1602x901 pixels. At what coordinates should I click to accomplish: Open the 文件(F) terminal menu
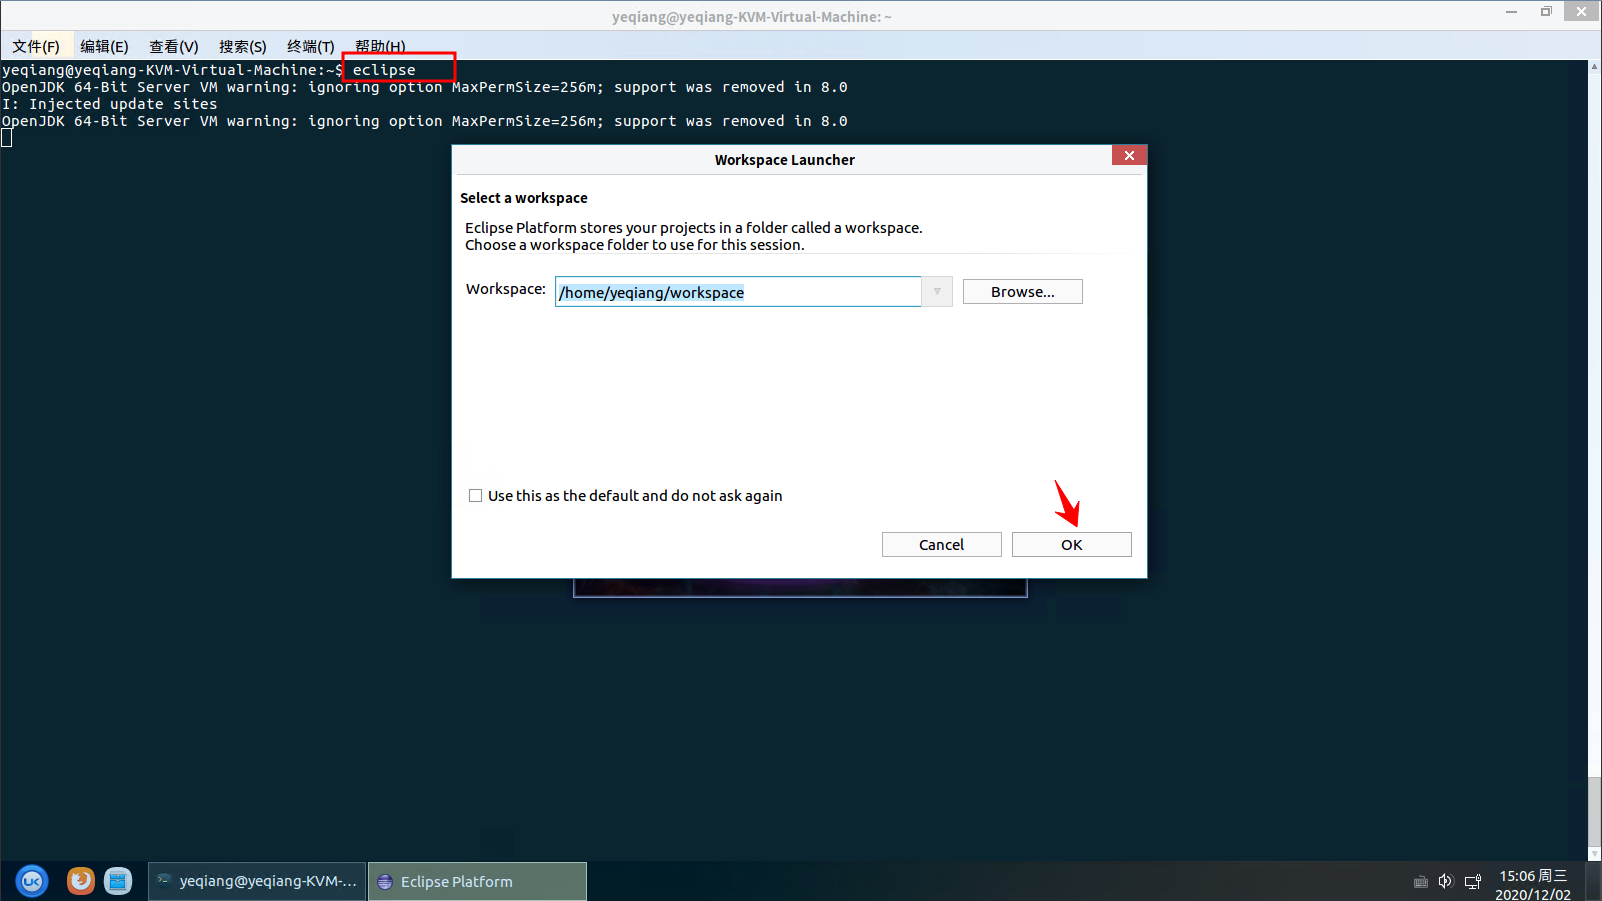click(x=36, y=47)
